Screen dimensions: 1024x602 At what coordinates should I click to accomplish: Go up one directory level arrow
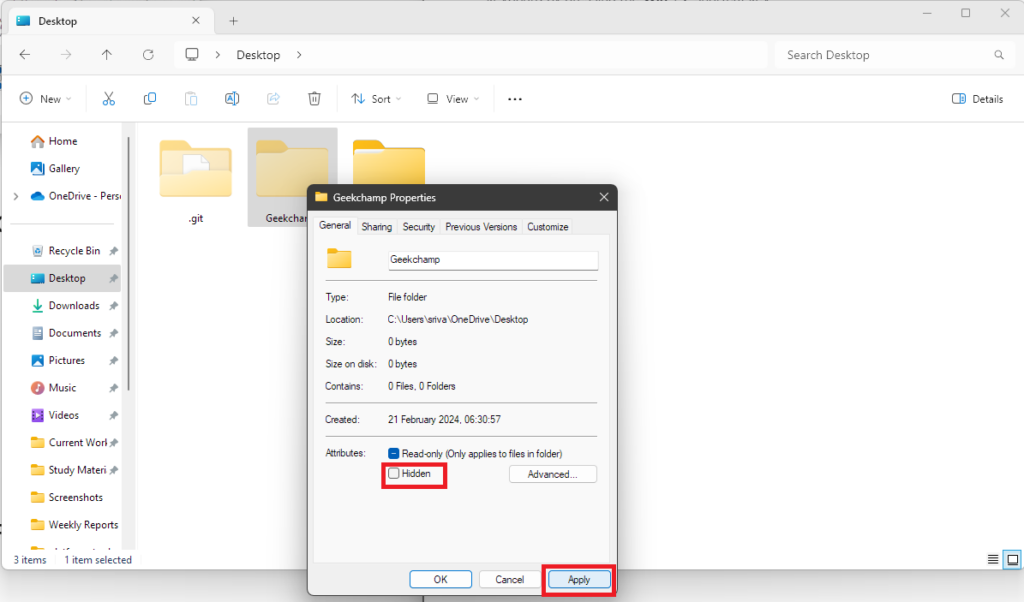(x=107, y=55)
